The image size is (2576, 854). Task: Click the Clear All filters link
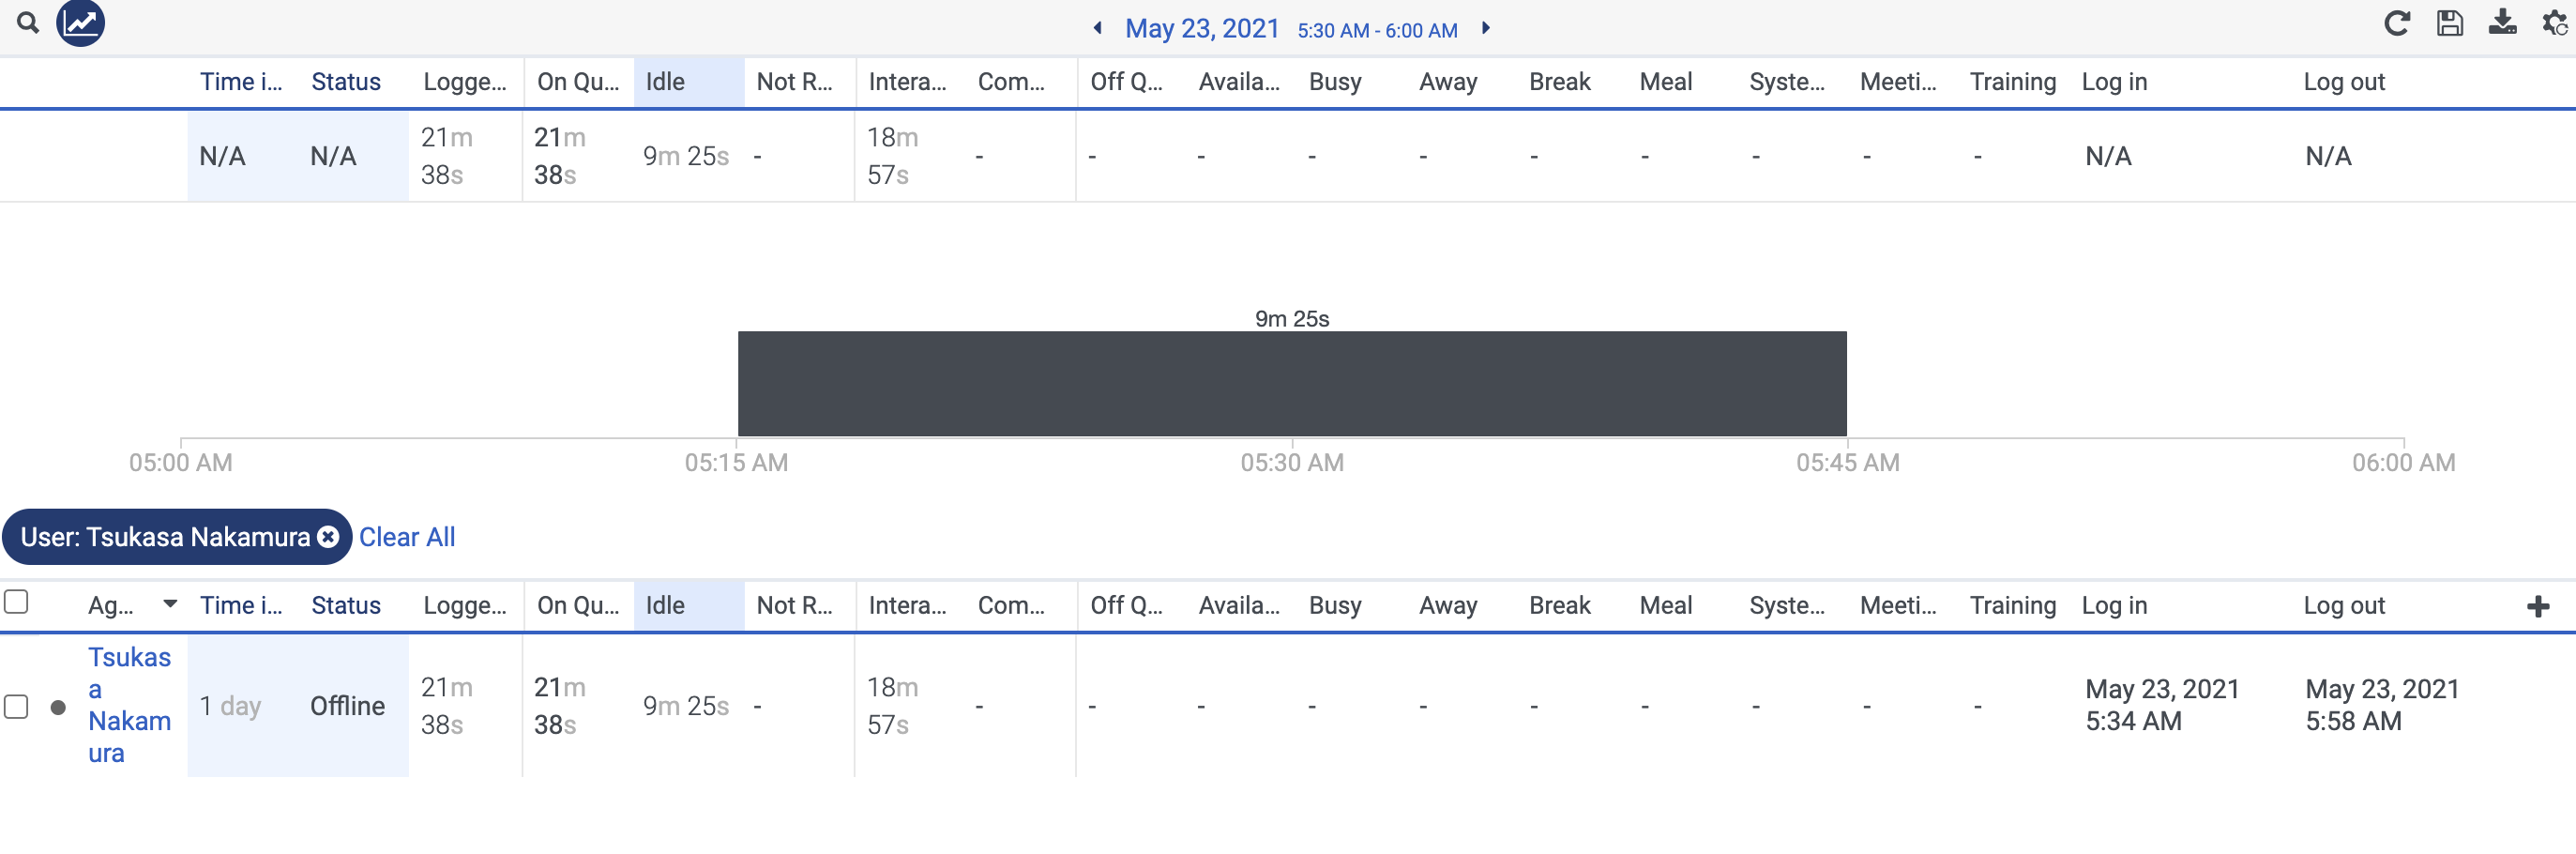tap(407, 537)
